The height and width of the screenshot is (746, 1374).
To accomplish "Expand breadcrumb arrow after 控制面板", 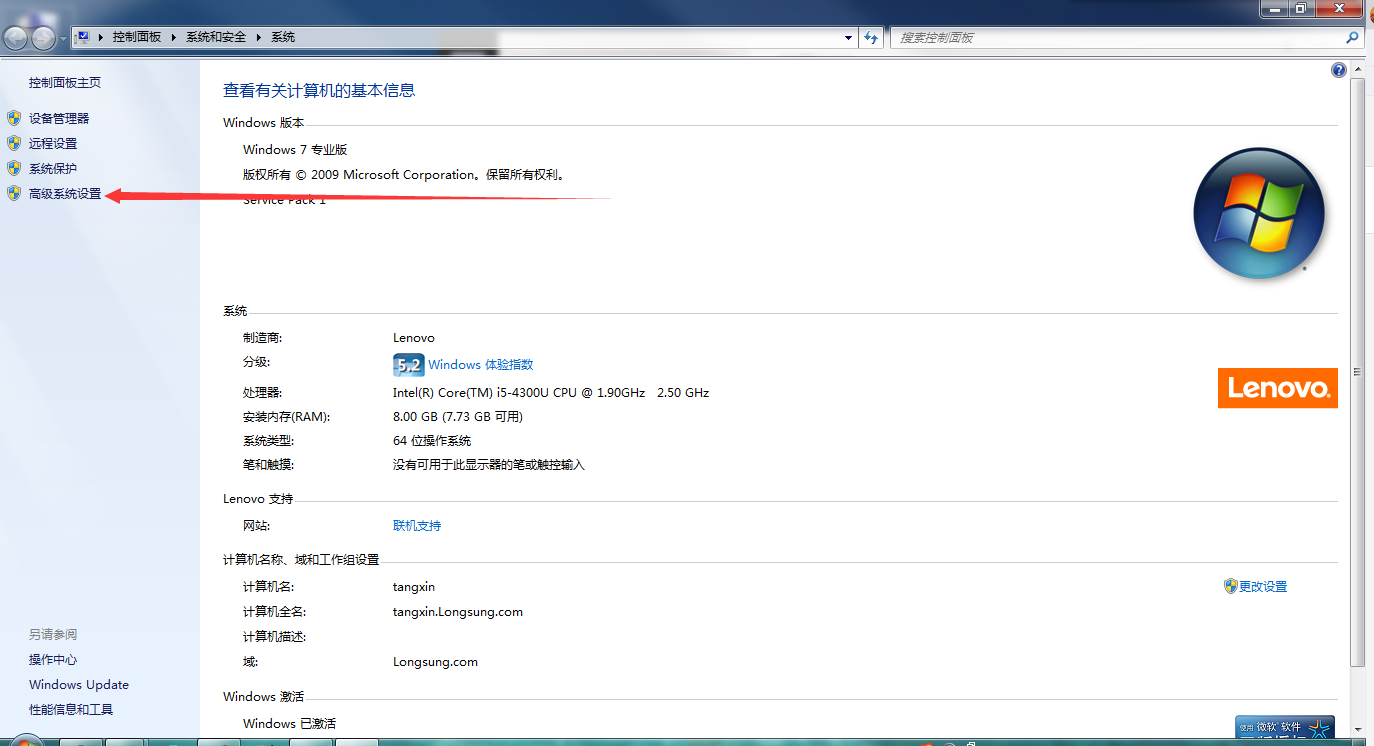I will point(174,37).
